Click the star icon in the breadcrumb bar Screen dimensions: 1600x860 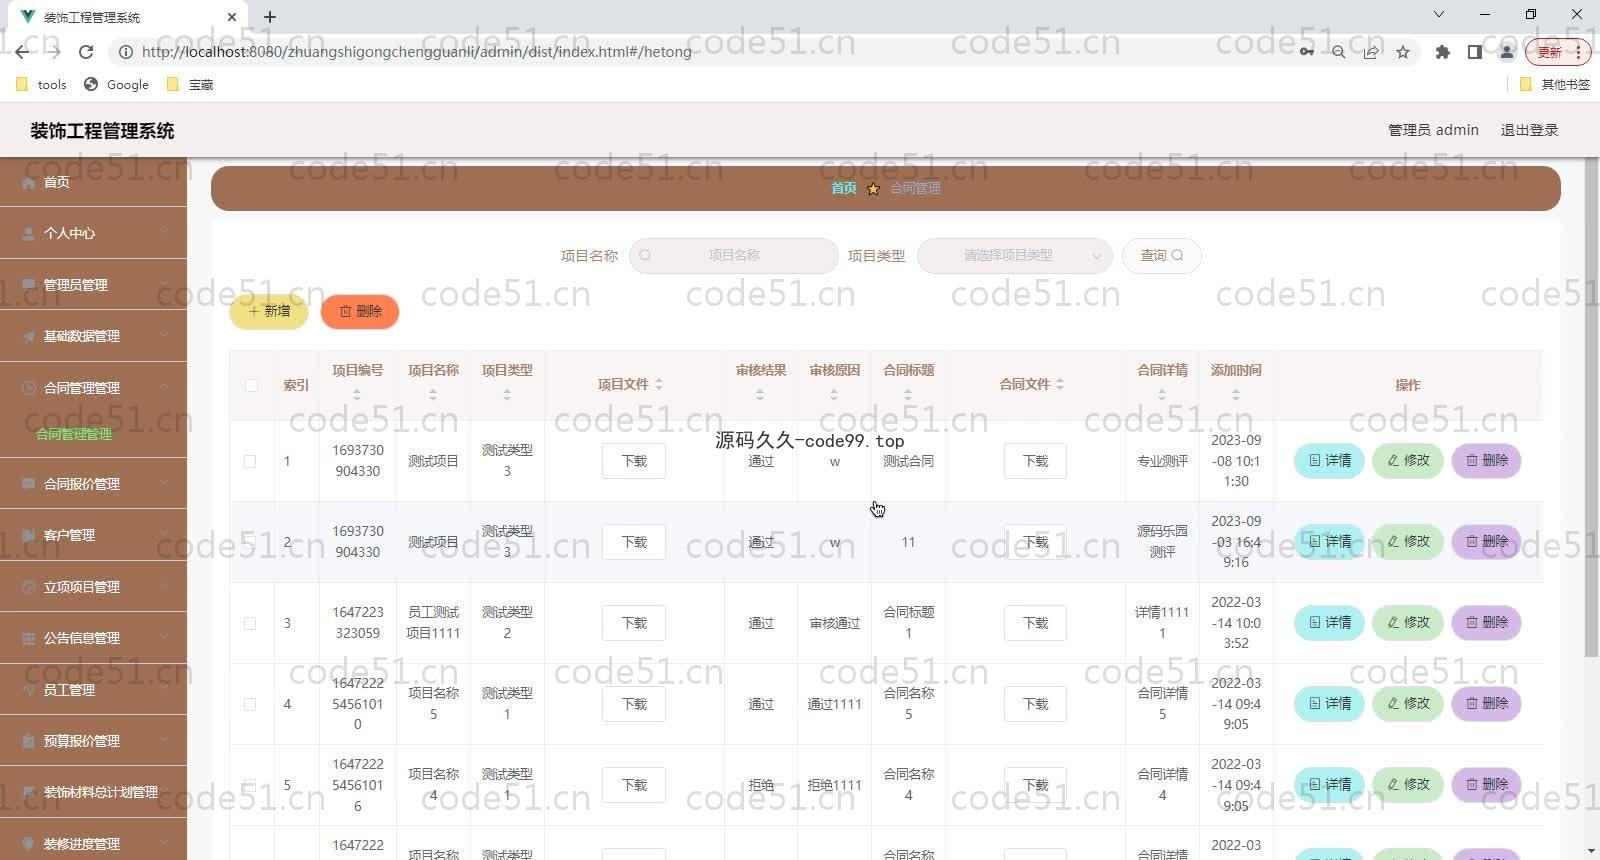(873, 189)
